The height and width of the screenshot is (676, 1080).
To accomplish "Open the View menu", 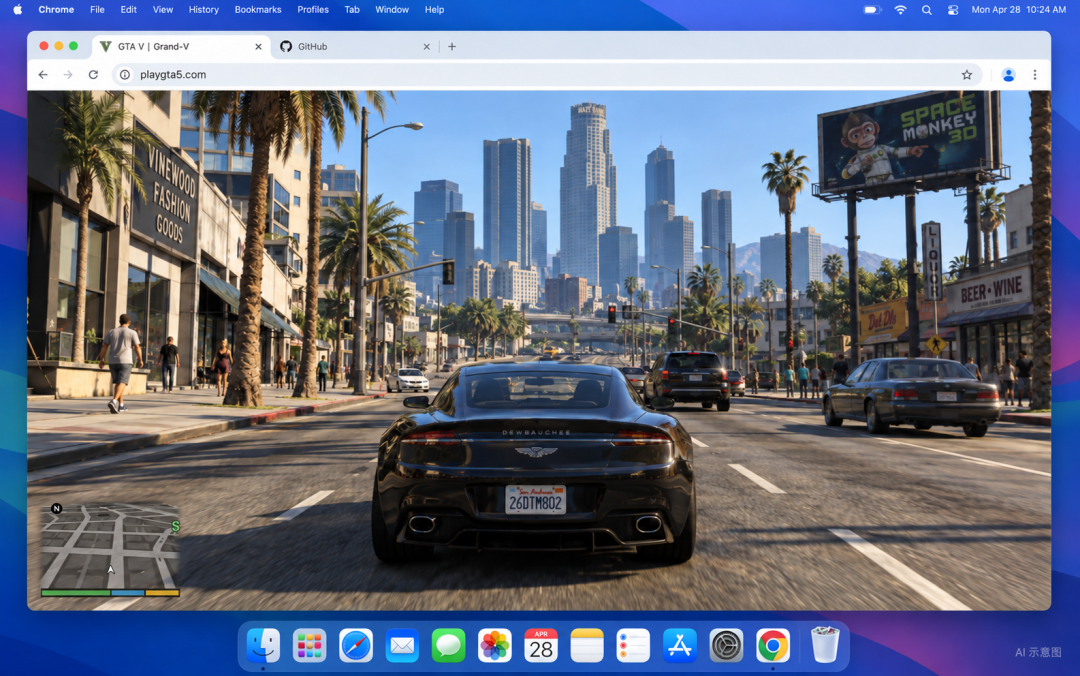I will (x=163, y=10).
